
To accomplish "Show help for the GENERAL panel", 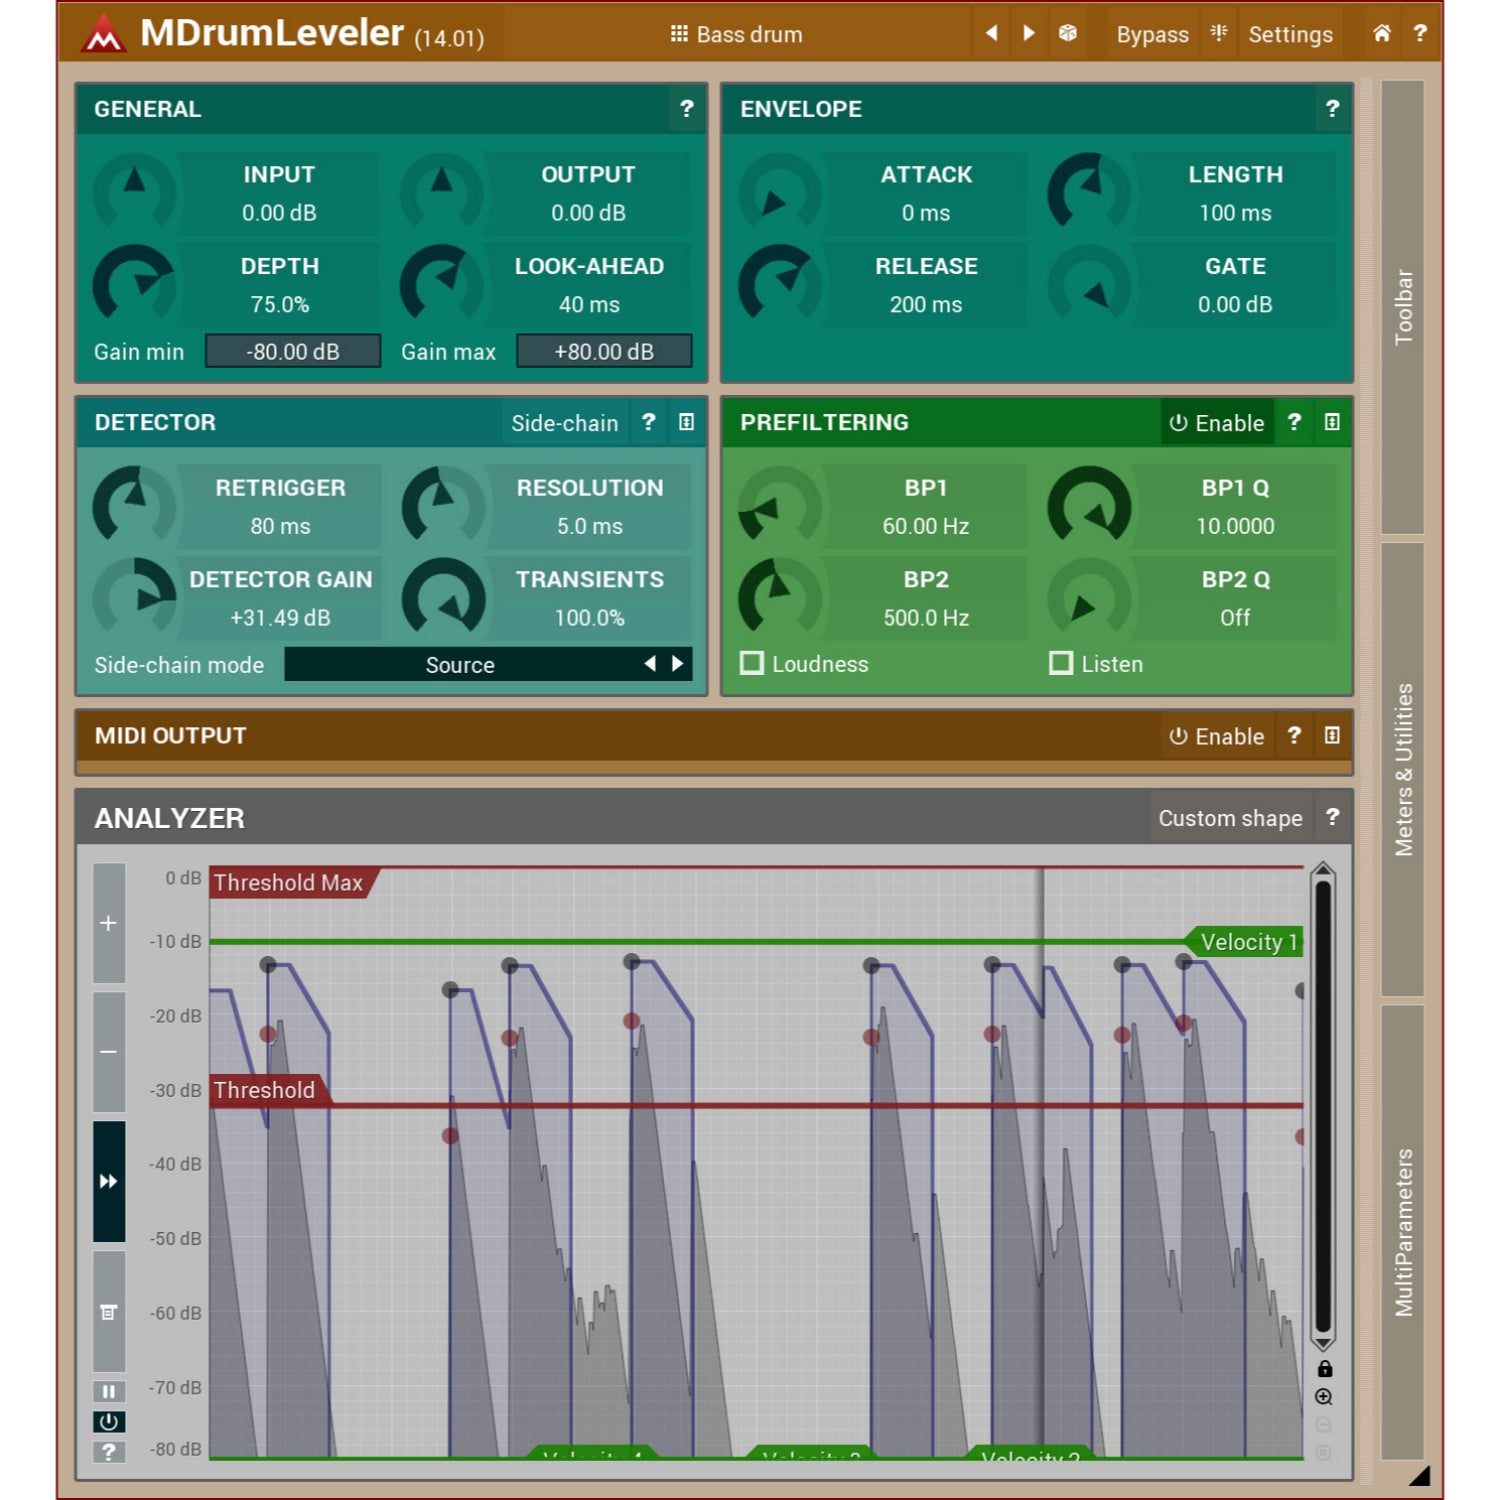I will pos(686,109).
